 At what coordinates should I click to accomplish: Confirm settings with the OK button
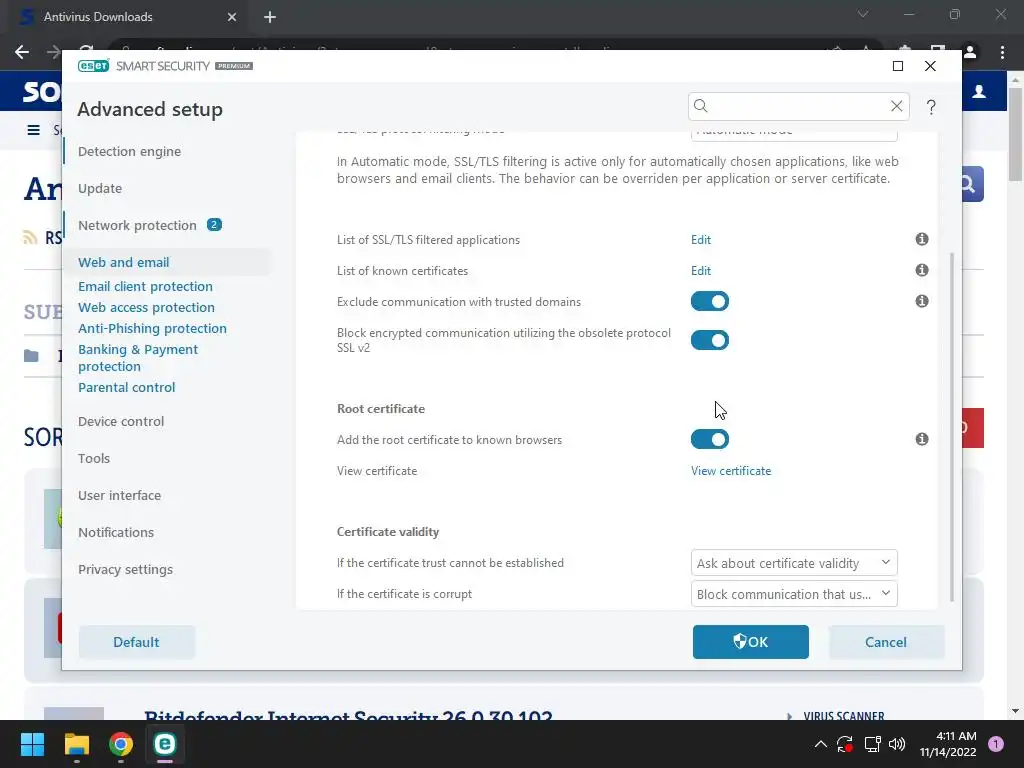[750, 642]
